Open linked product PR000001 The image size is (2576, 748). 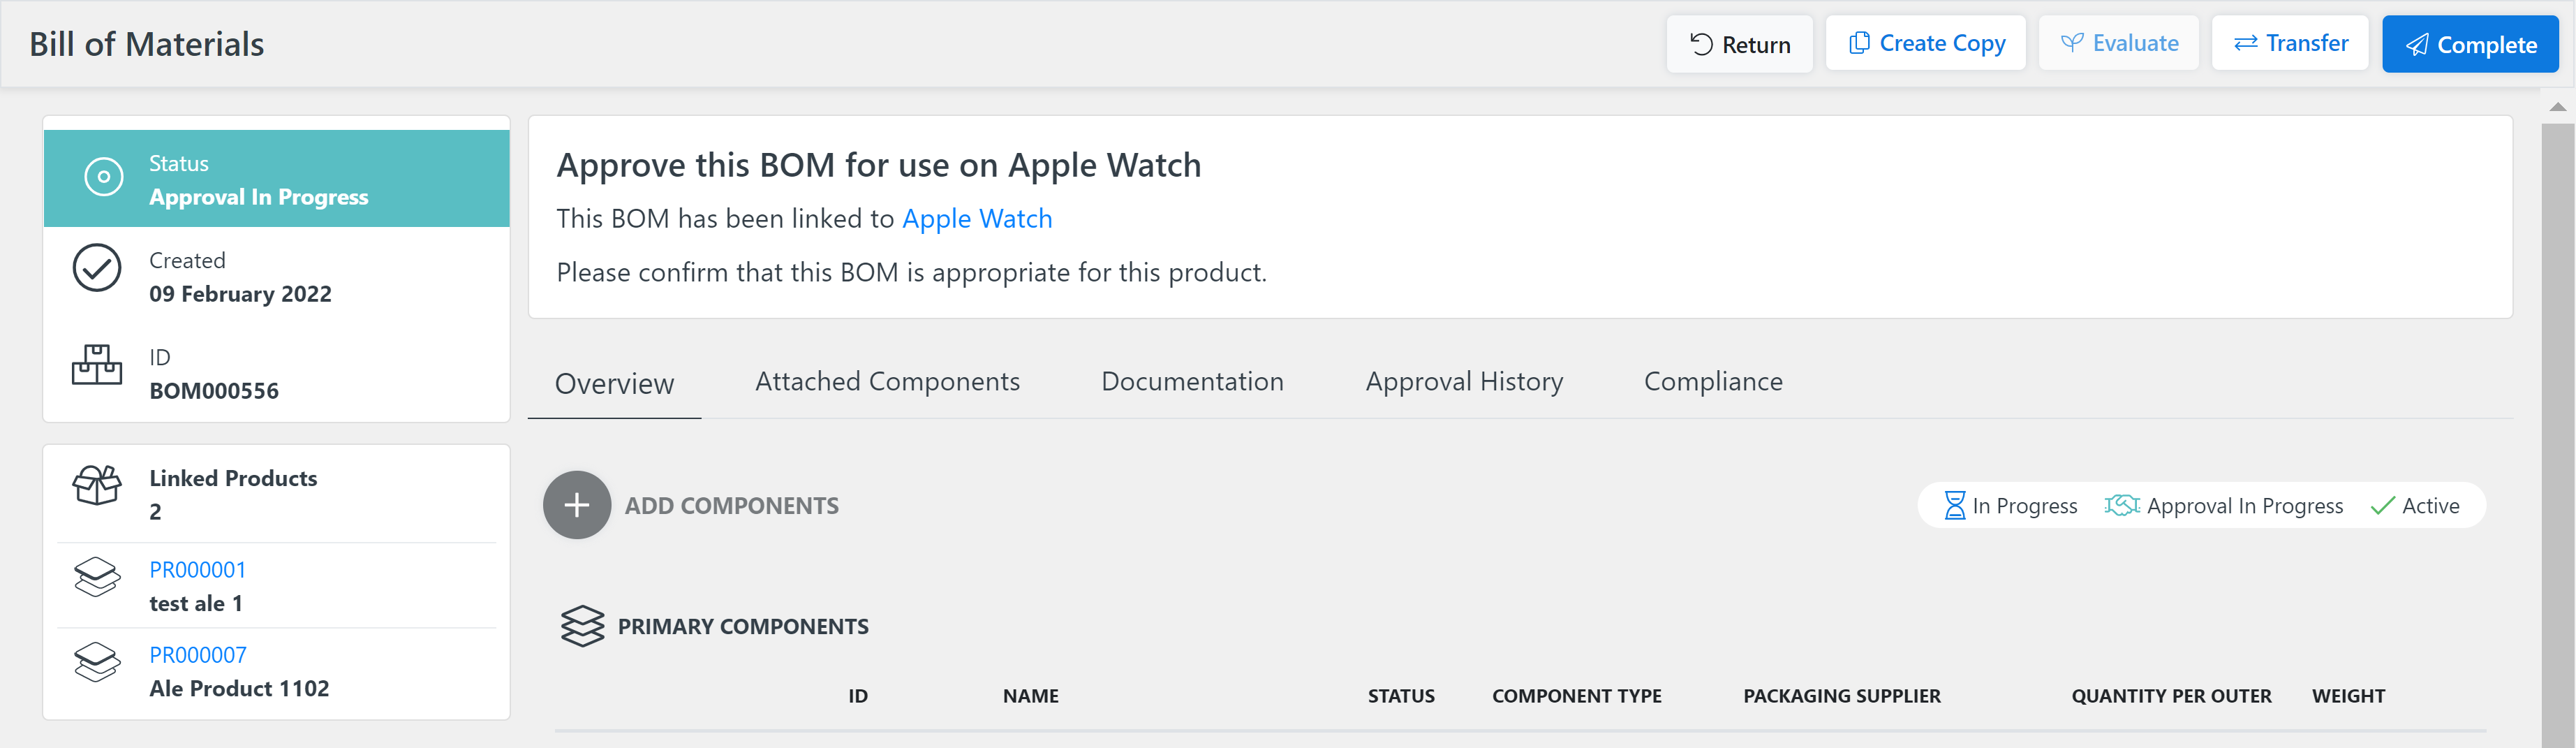(197, 569)
